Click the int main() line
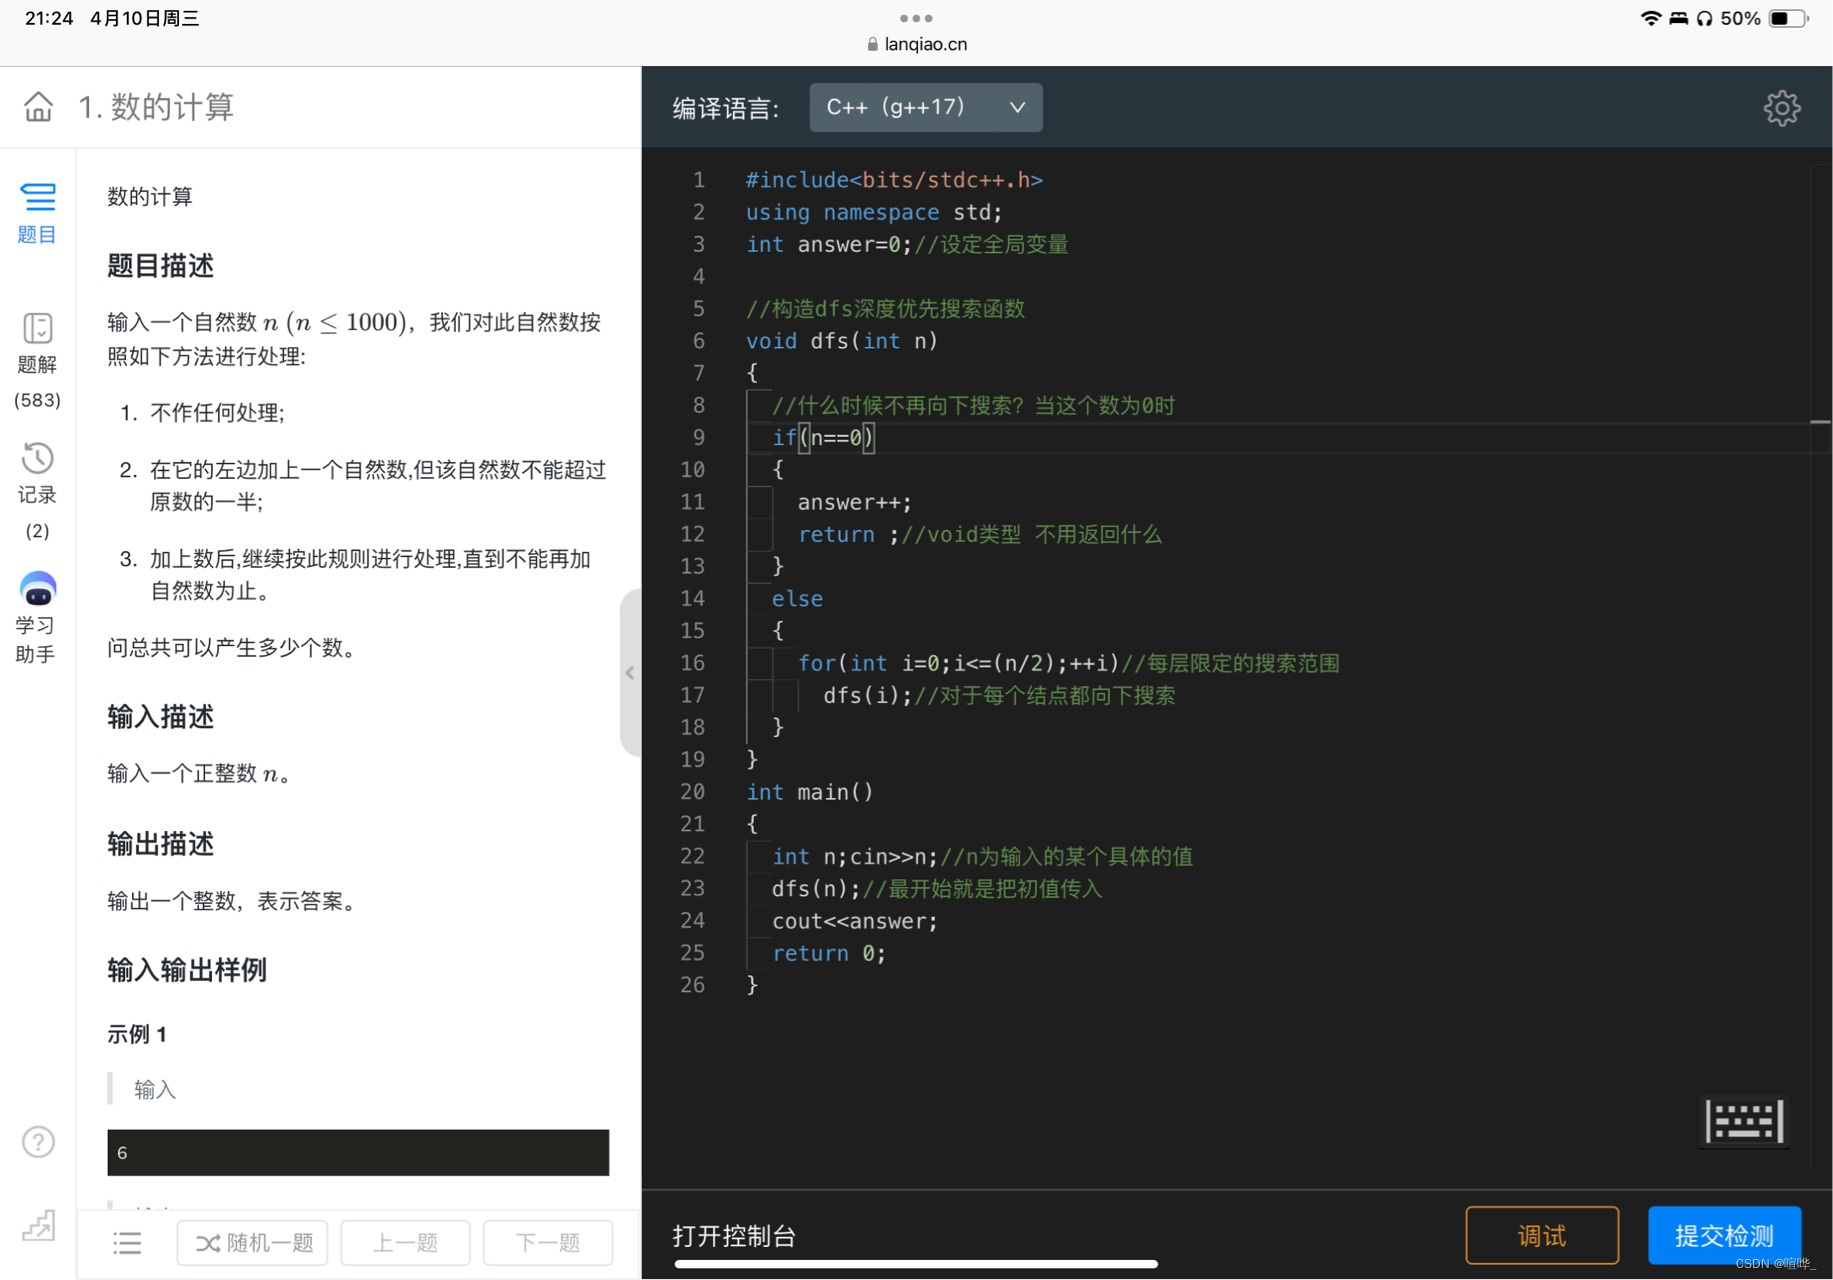This screenshot has width=1833, height=1280. pos(810,792)
